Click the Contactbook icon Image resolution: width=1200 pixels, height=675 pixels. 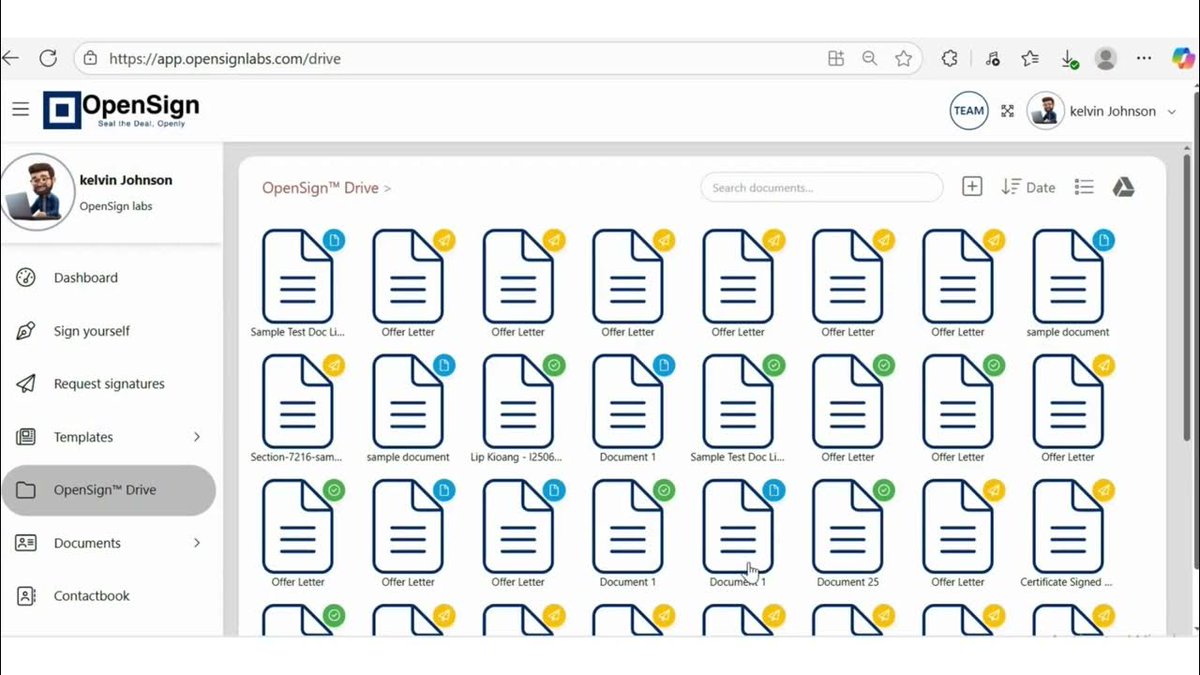tap(26, 596)
